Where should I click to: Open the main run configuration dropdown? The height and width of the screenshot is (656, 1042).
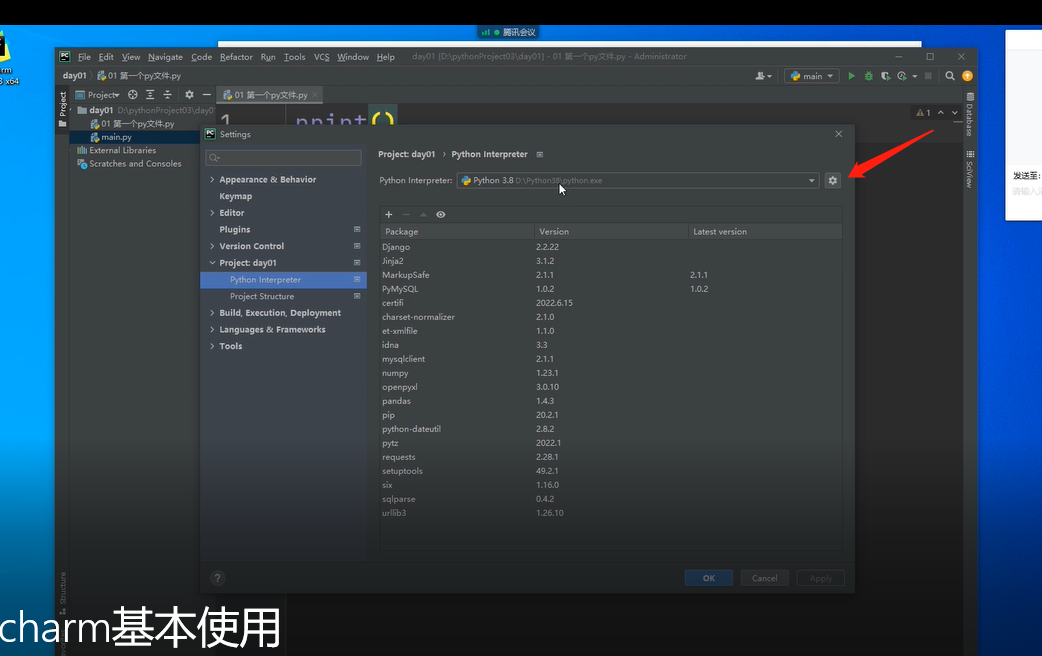(811, 76)
